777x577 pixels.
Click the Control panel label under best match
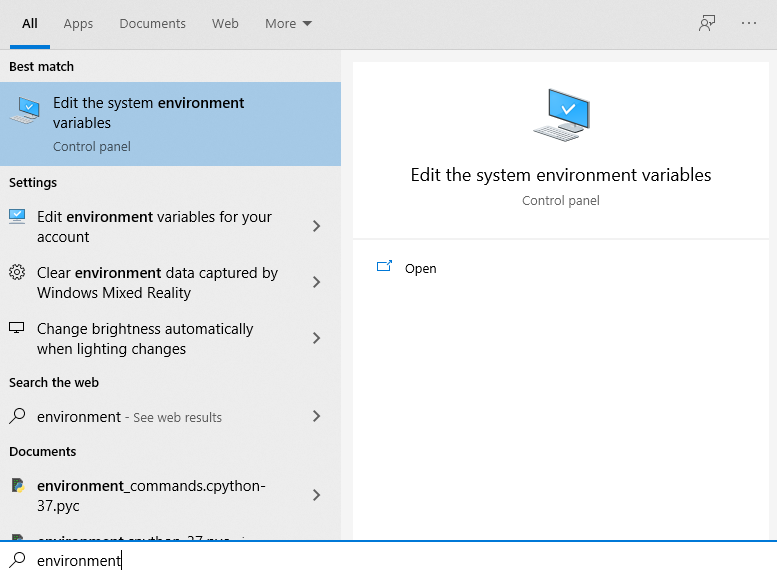[92, 147]
